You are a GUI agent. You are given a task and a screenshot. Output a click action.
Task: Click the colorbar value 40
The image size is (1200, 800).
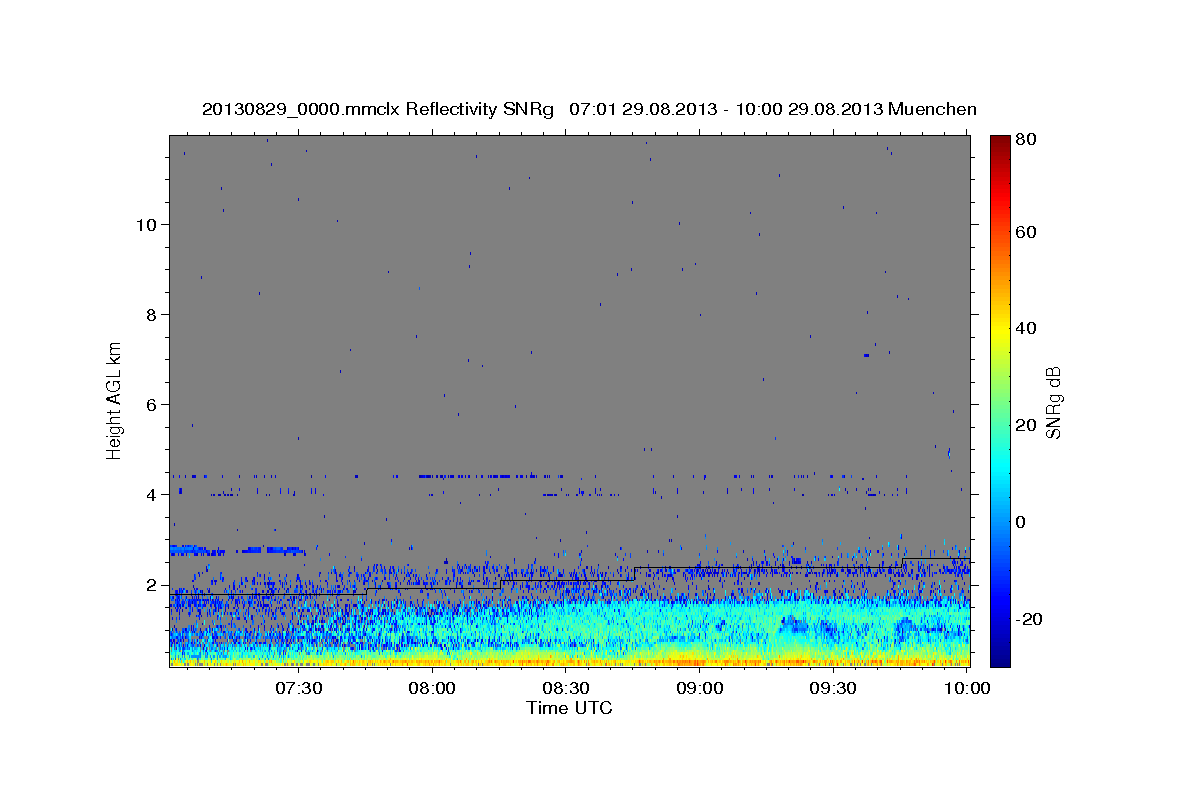[1025, 328]
